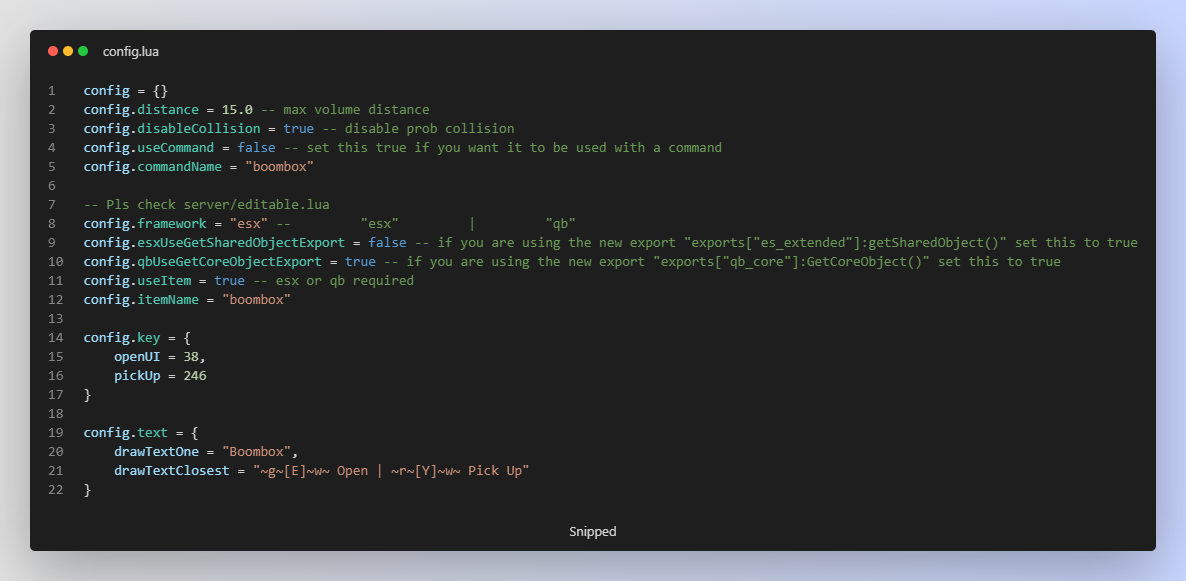Image resolution: width=1186 pixels, height=581 pixels.
Task: Click the "boombox" string for commandName
Action: pos(279,167)
